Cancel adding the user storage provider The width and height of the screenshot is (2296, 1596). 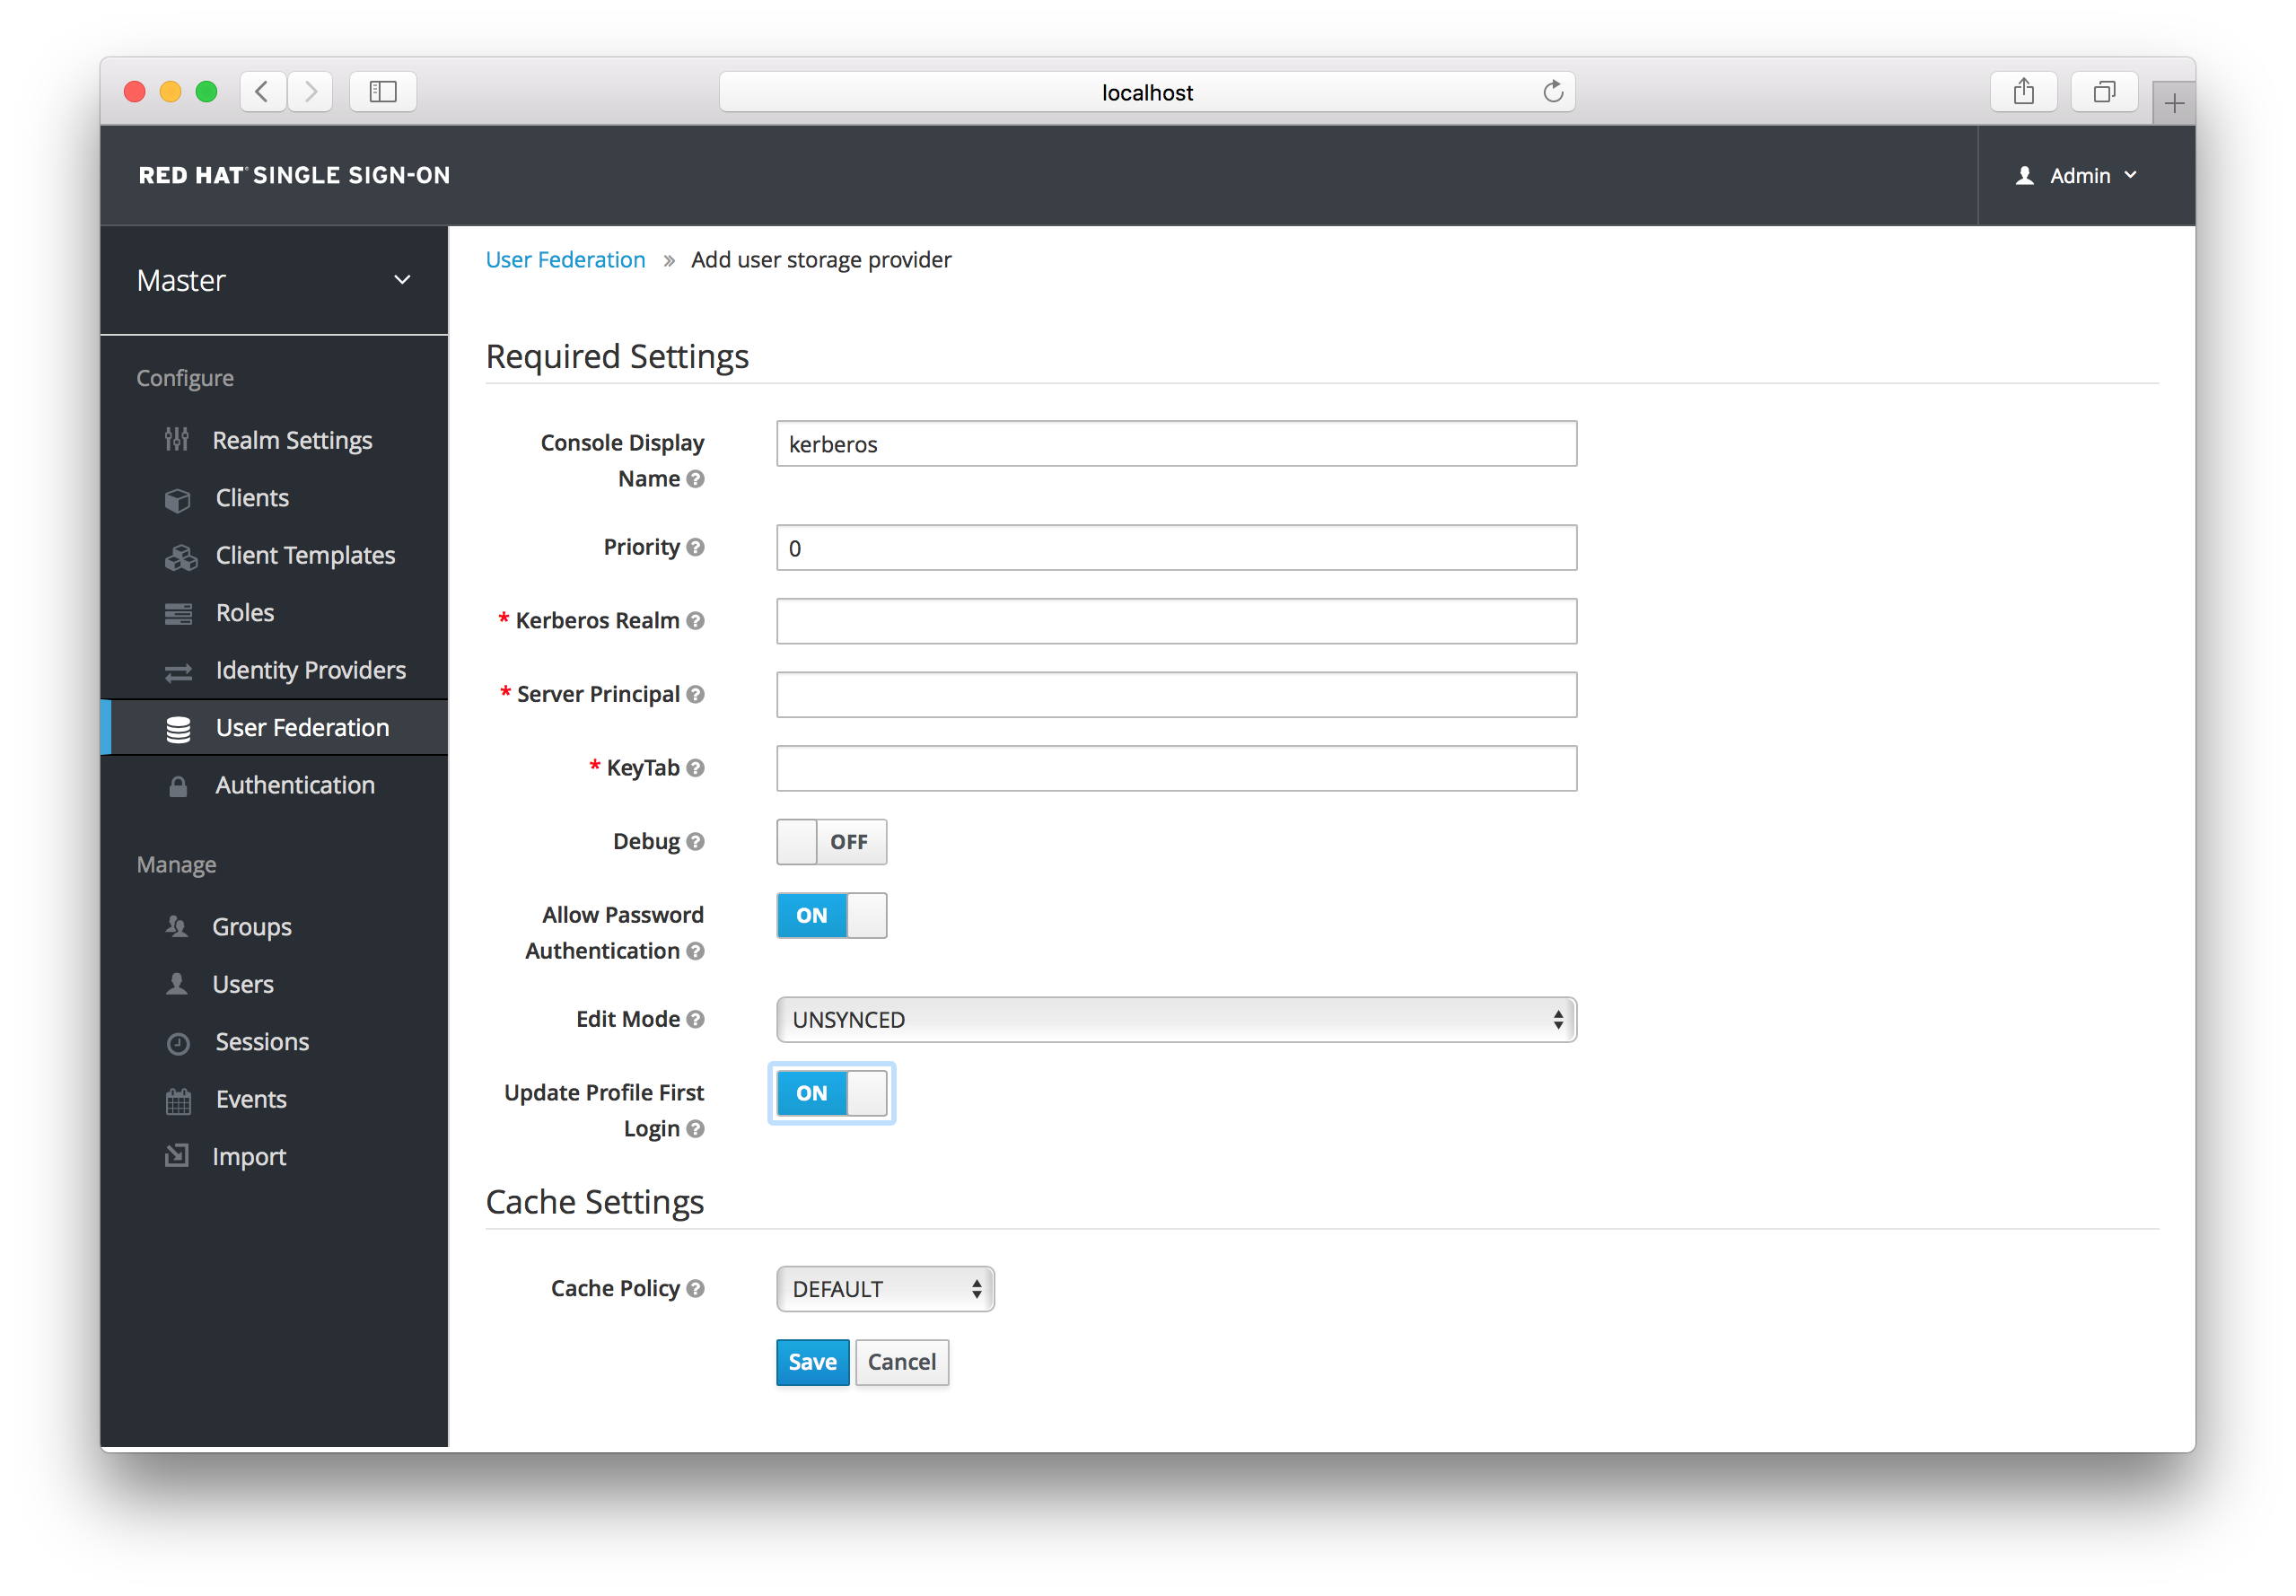898,1363
